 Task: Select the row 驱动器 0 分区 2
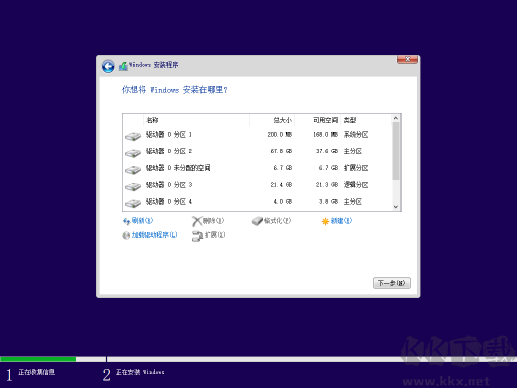pos(257,151)
